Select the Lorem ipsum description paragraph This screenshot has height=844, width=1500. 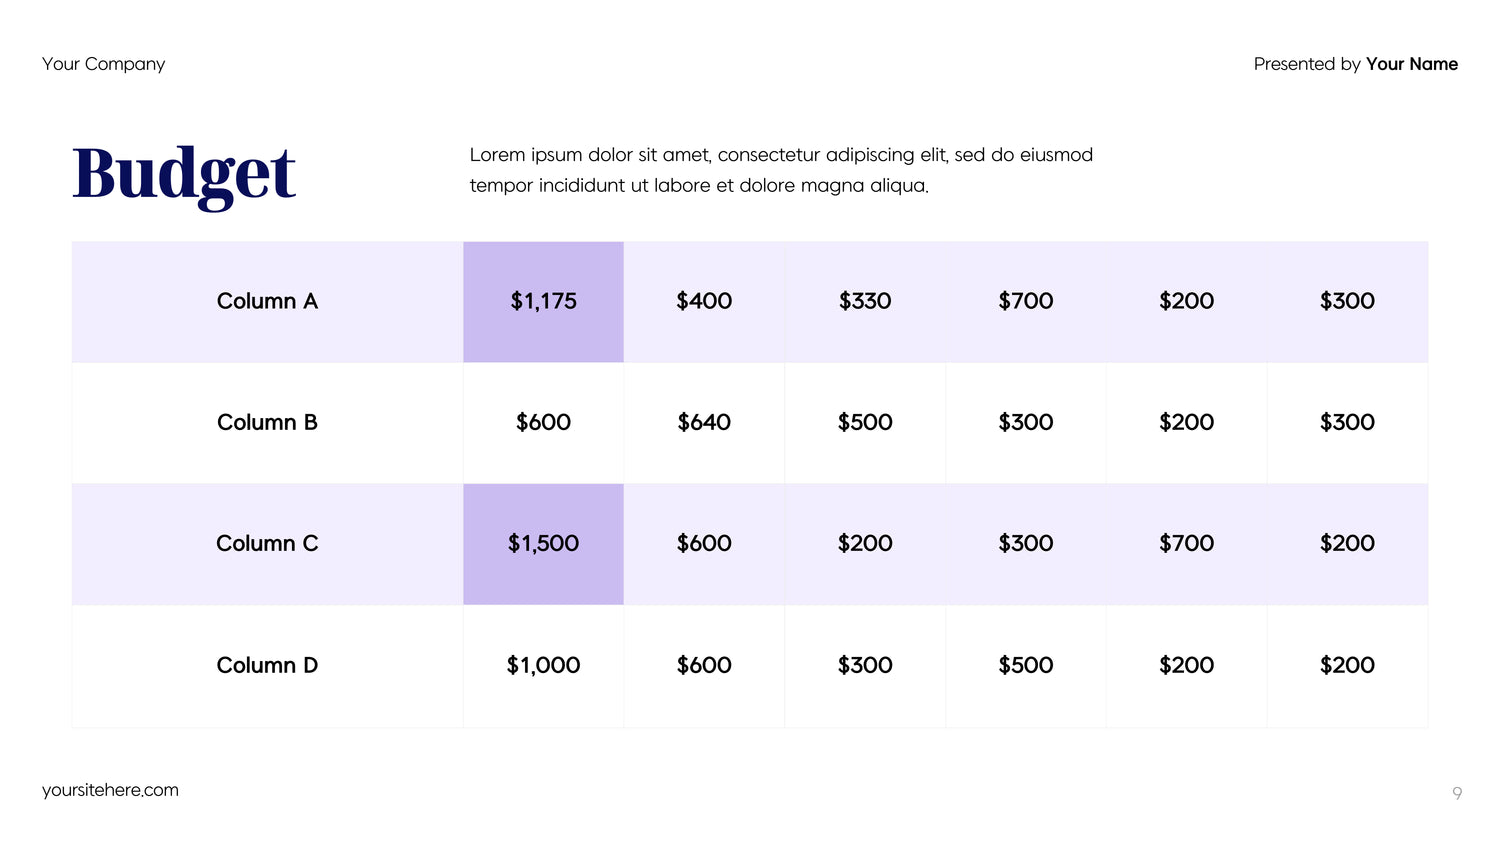pos(781,170)
